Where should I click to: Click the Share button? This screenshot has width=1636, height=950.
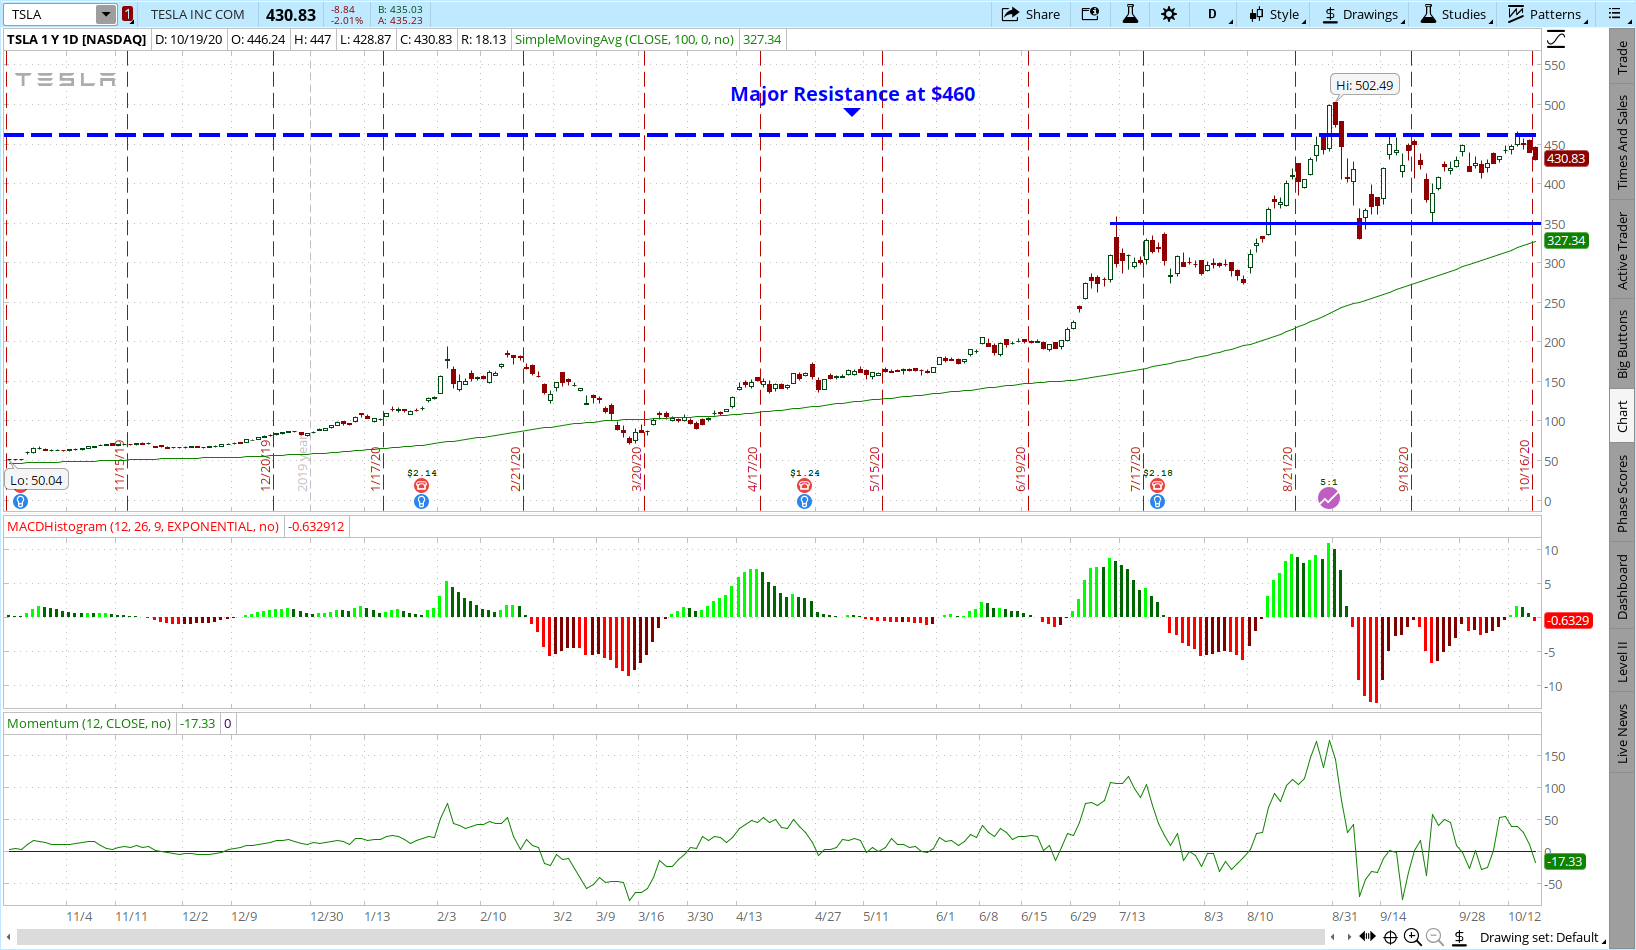coord(1031,14)
